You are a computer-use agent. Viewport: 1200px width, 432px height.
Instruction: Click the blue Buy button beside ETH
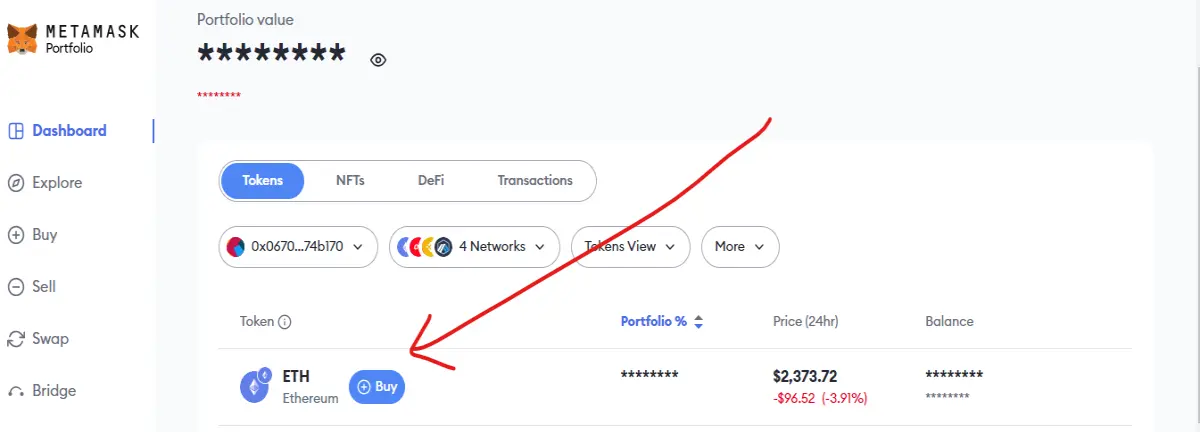point(377,386)
